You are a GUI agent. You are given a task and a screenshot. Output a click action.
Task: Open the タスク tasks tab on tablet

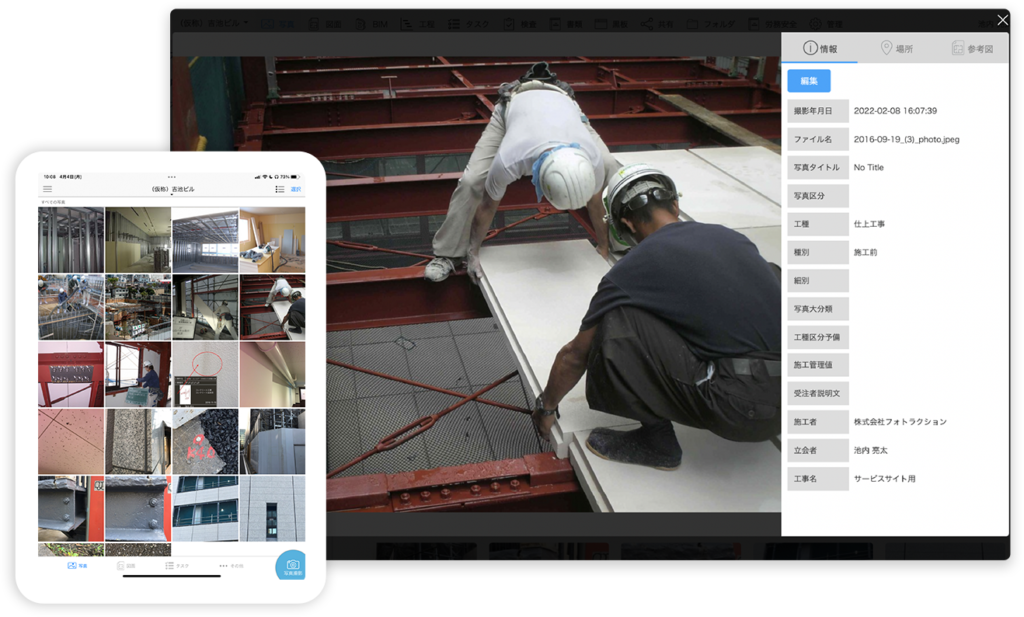coord(177,565)
